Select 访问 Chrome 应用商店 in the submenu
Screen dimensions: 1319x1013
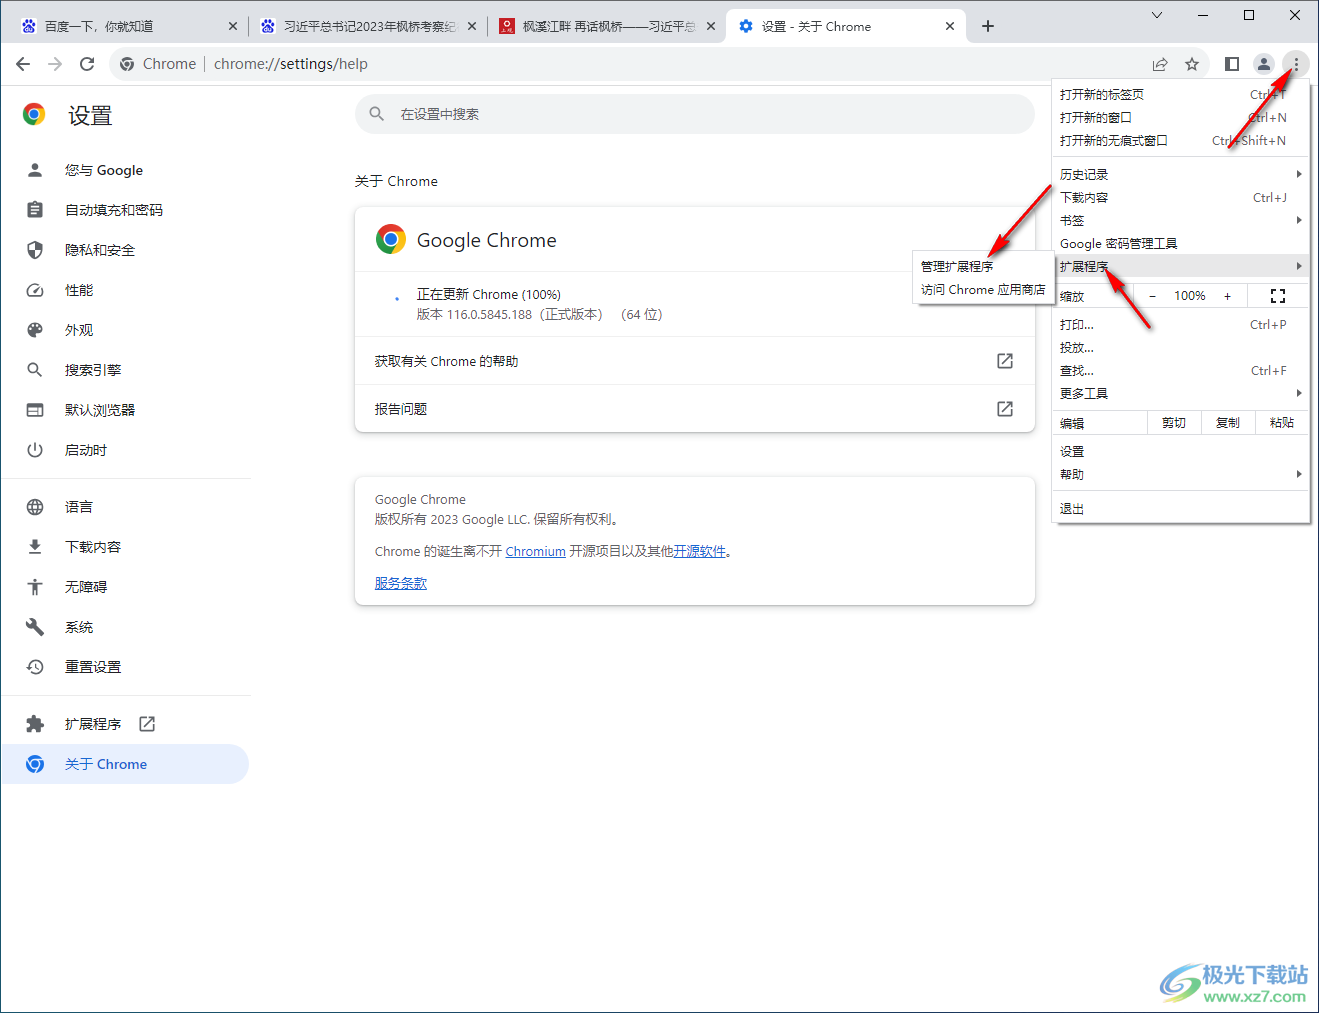[984, 289]
